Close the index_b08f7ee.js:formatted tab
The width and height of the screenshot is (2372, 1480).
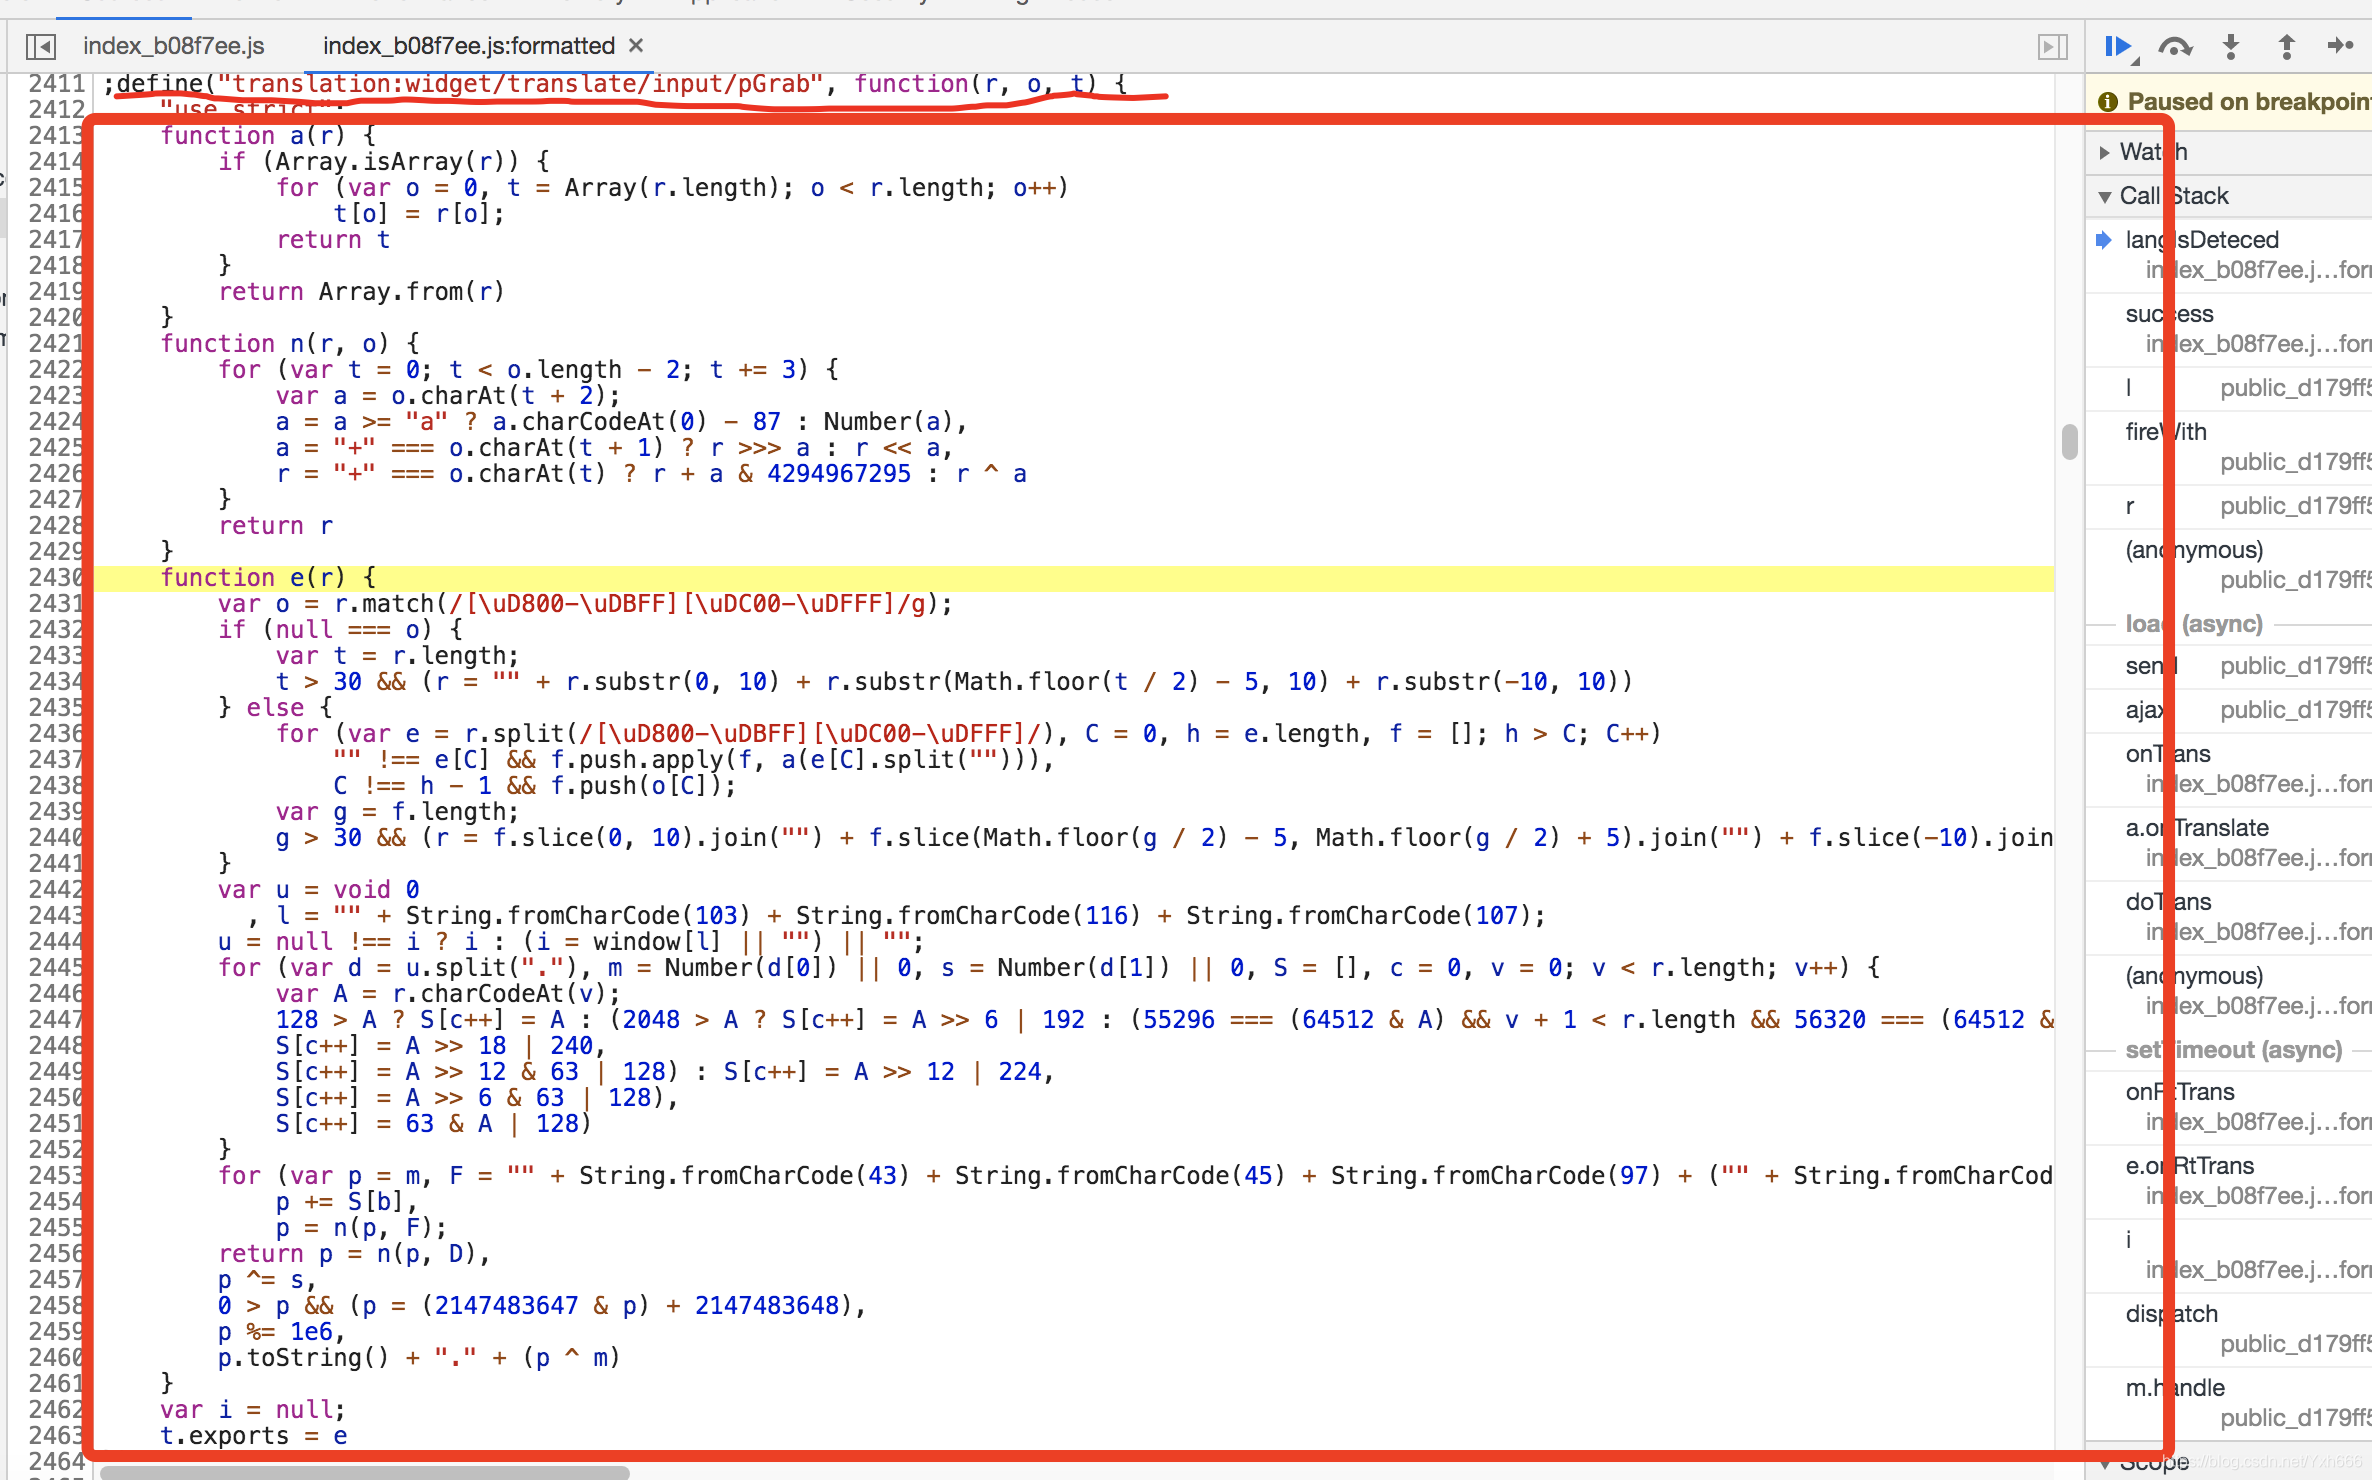(636, 46)
